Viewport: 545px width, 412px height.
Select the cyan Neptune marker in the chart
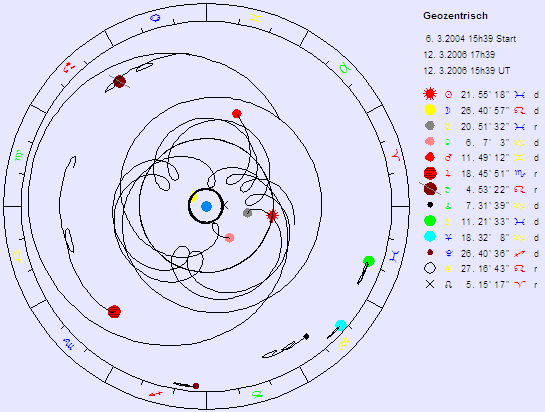pos(341,325)
